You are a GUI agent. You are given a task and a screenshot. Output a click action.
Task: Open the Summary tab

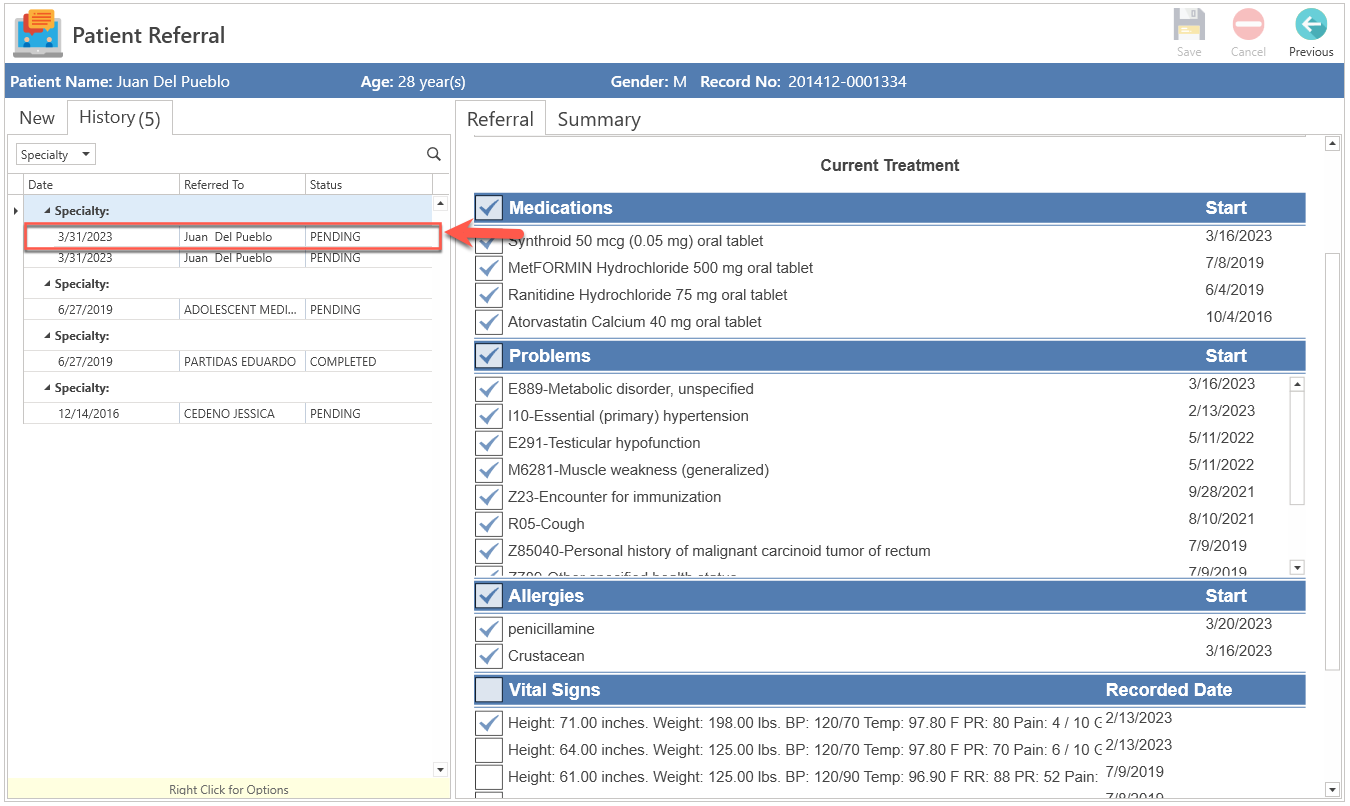click(599, 119)
